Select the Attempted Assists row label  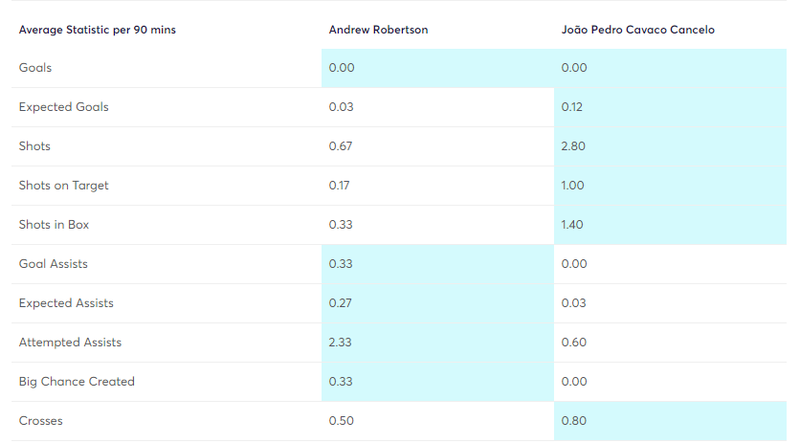pyautogui.click(x=70, y=342)
